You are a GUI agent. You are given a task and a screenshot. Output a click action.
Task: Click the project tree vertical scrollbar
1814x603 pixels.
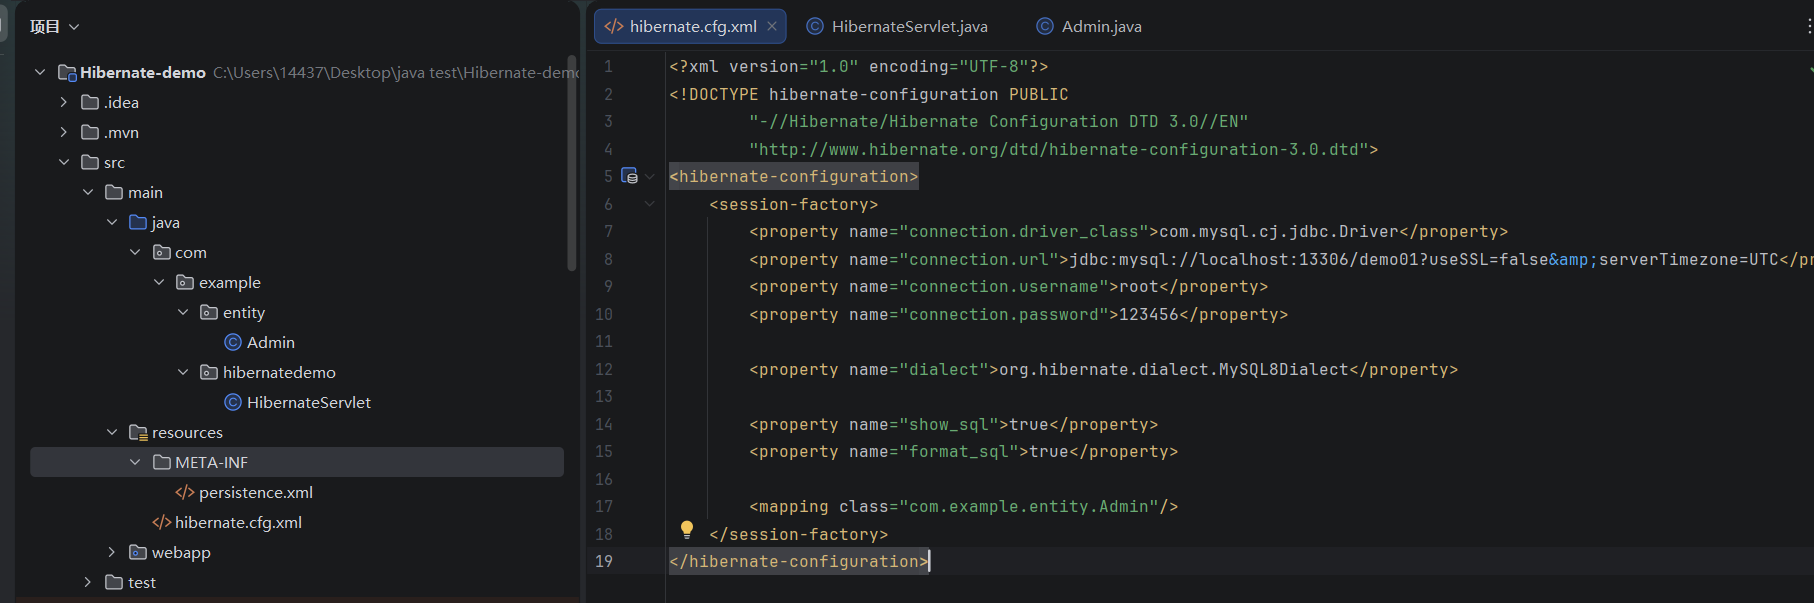[x=572, y=163]
